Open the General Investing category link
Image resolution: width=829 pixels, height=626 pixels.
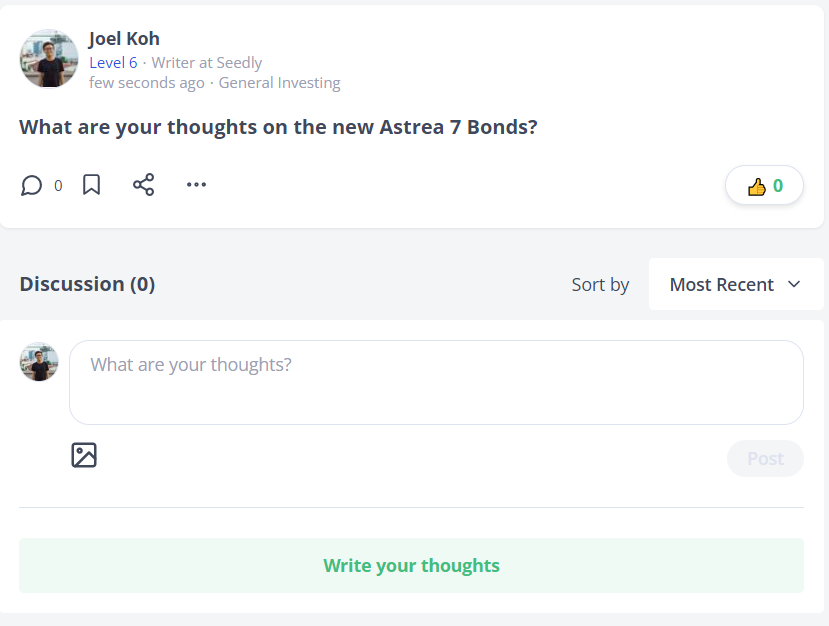[x=280, y=83]
